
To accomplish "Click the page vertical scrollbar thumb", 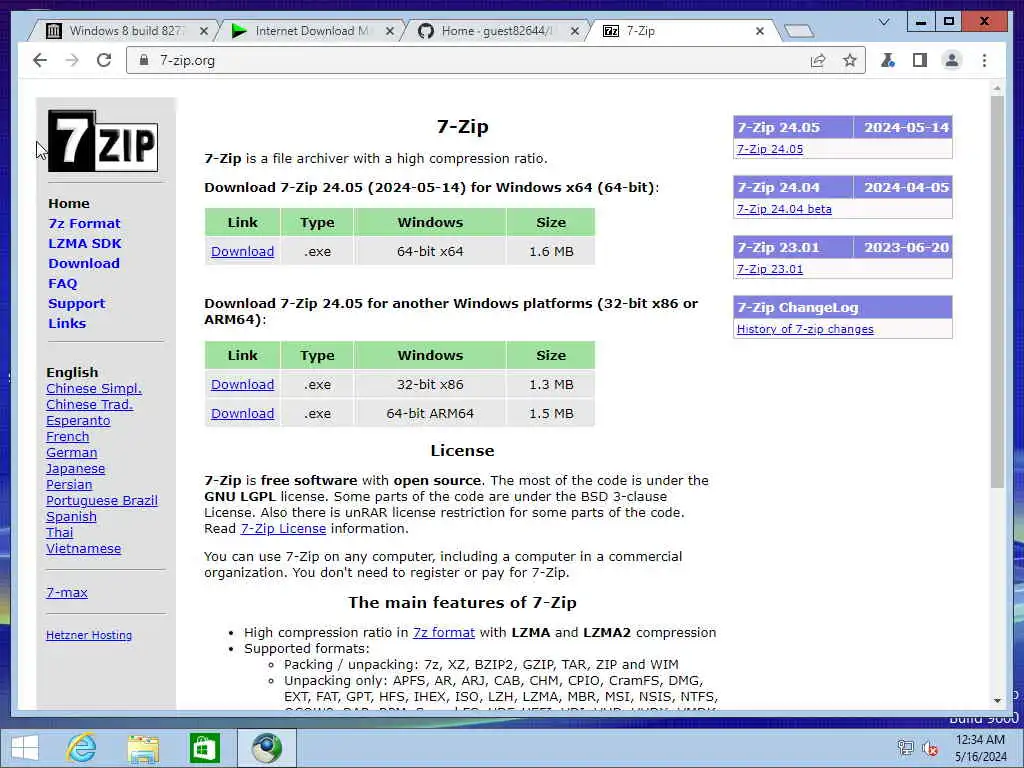I will [997, 293].
